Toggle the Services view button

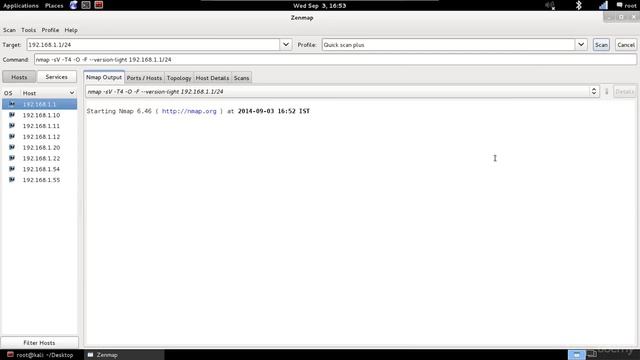[57, 77]
